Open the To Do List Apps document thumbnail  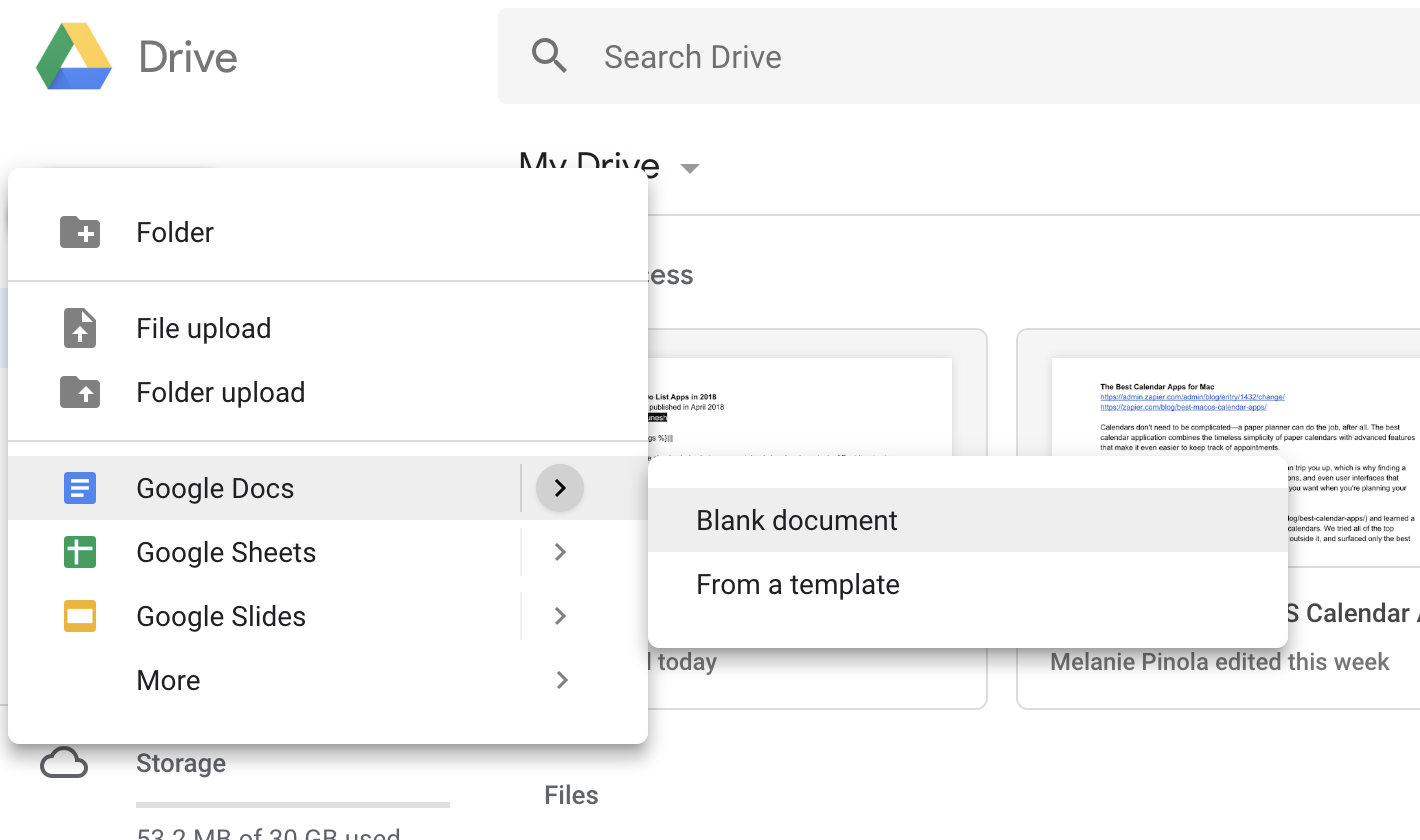(x=800, y=408)
